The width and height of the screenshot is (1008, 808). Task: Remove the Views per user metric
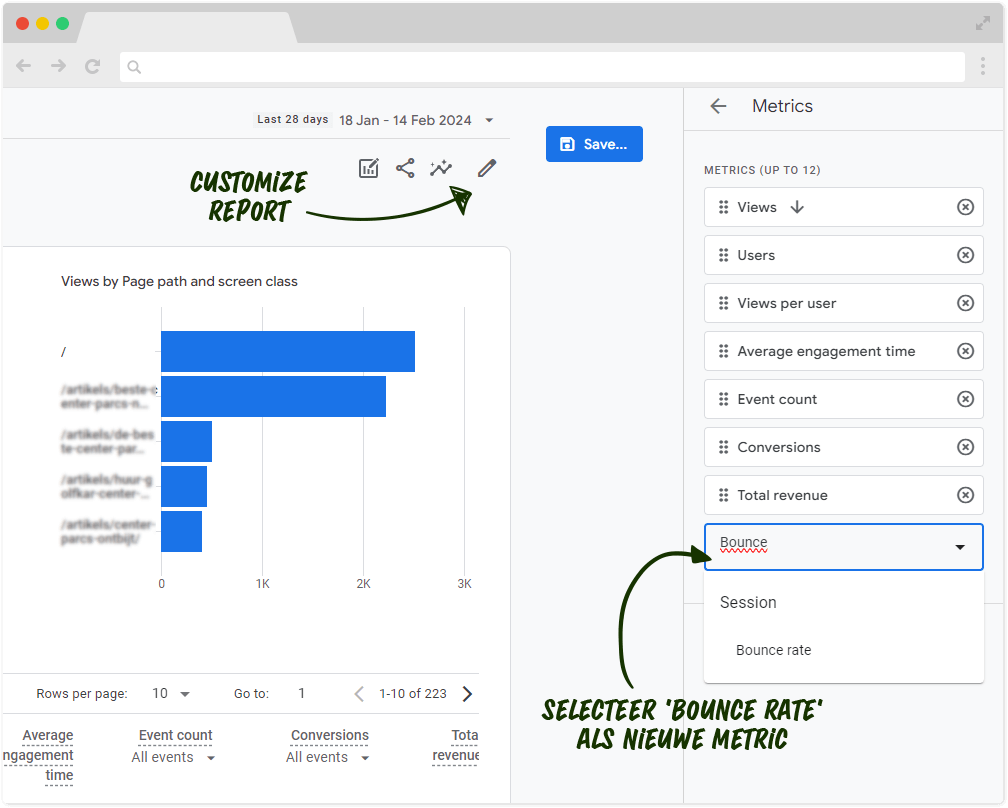click(x=965, y=303)
